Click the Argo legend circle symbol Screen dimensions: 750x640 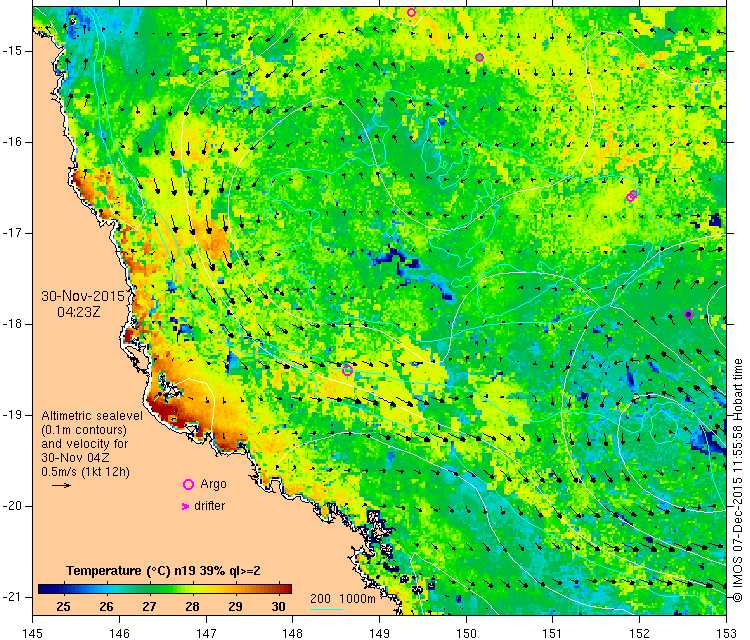(x=188, y=485)
